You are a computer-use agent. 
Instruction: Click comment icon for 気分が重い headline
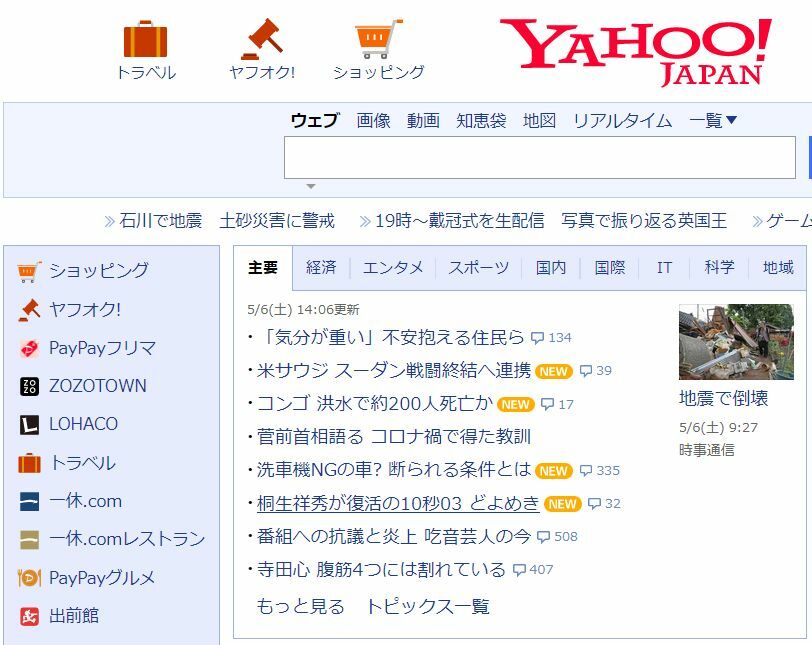[x=538, y=338]
